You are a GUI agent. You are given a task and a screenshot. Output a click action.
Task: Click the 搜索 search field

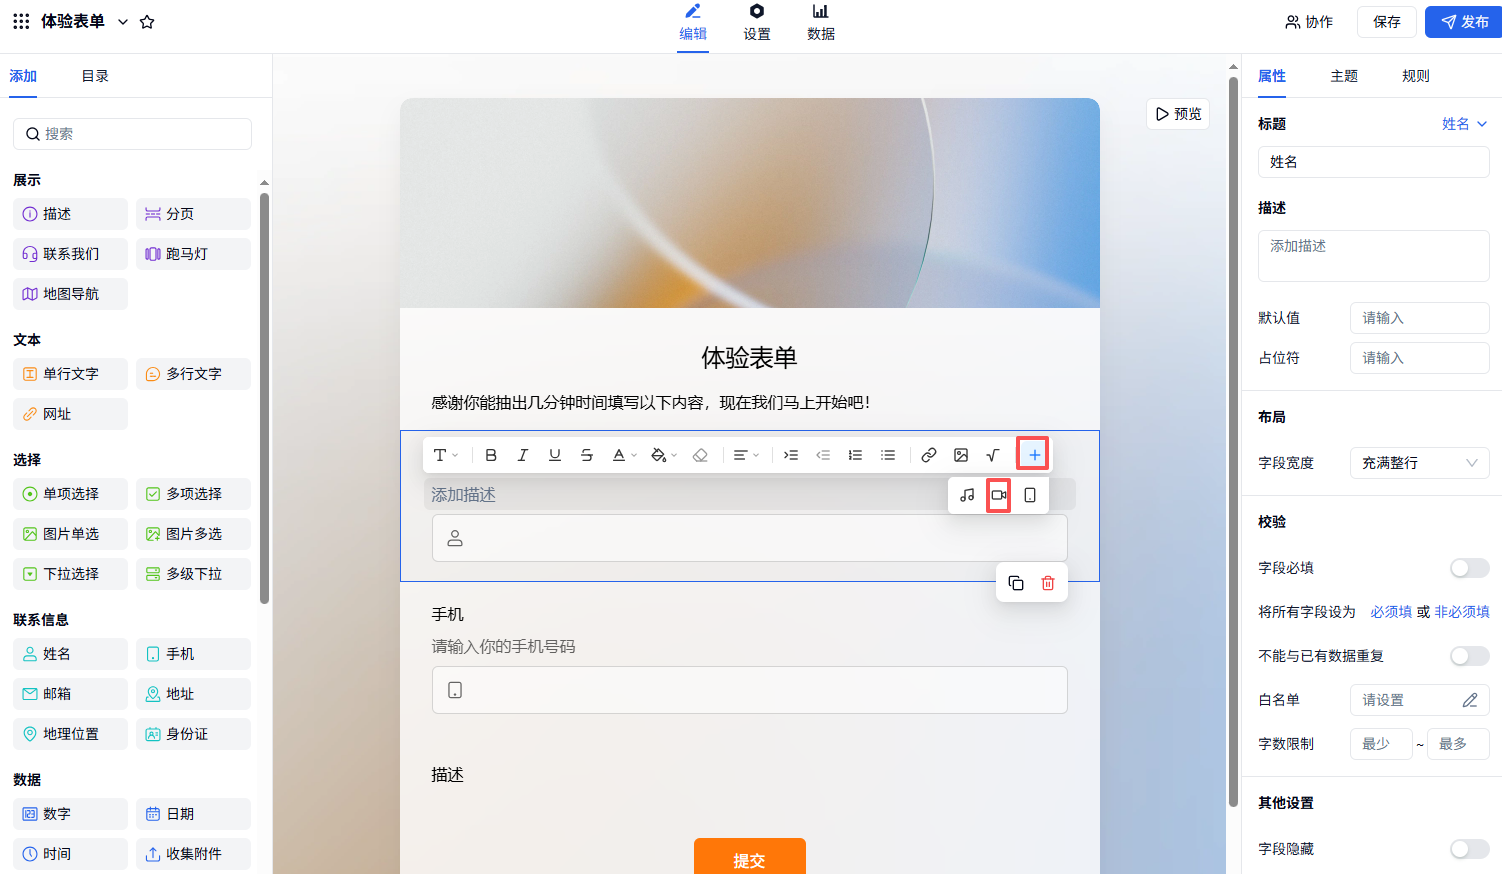132,134
